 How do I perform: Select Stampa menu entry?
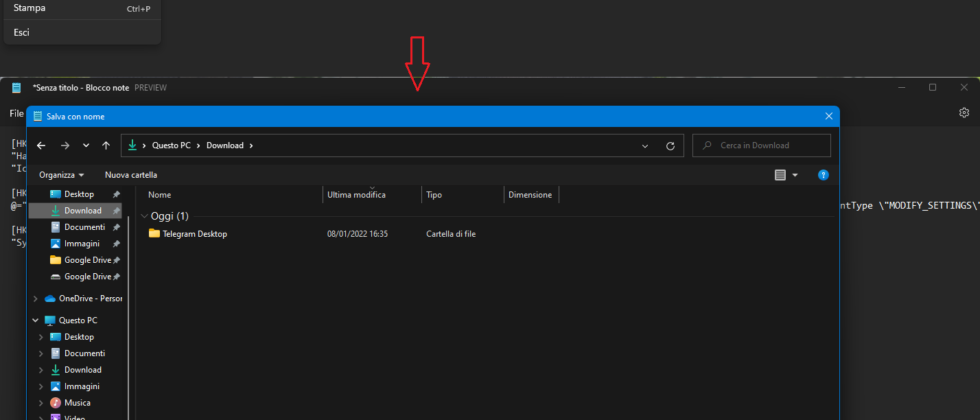point(29,8)
